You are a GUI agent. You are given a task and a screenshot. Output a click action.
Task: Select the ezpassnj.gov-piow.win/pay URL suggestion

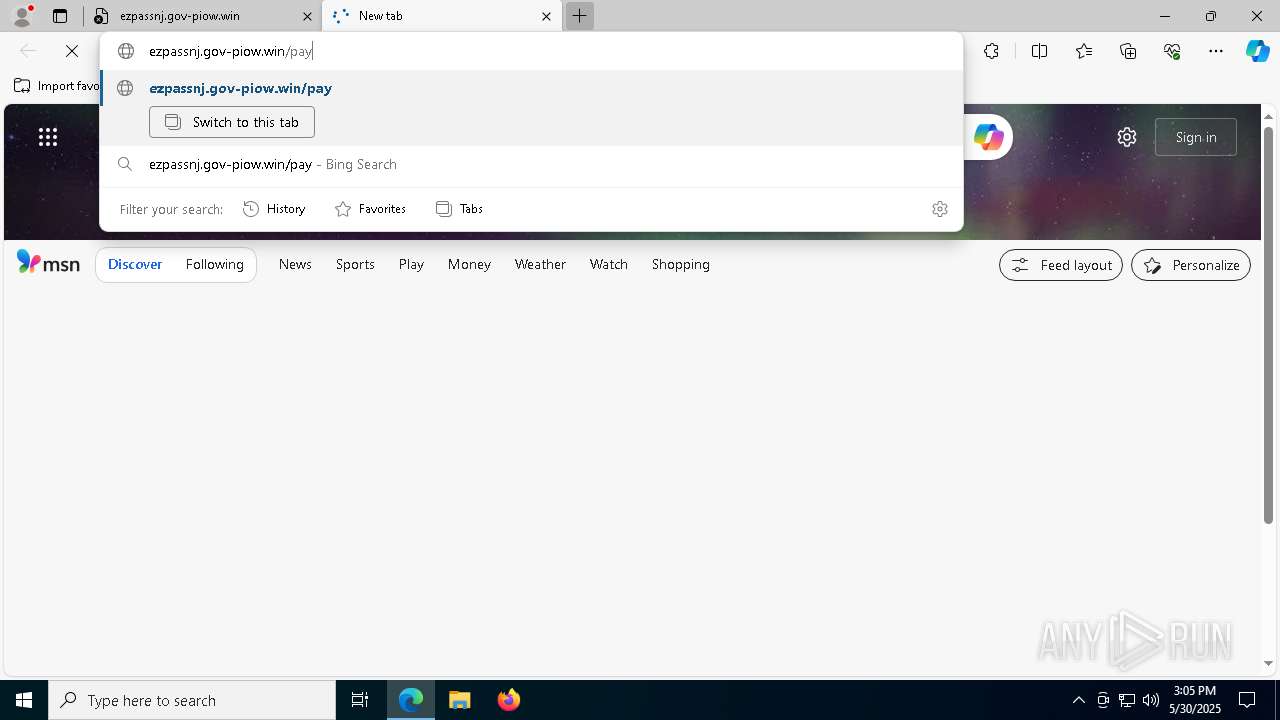click(531, 88)
